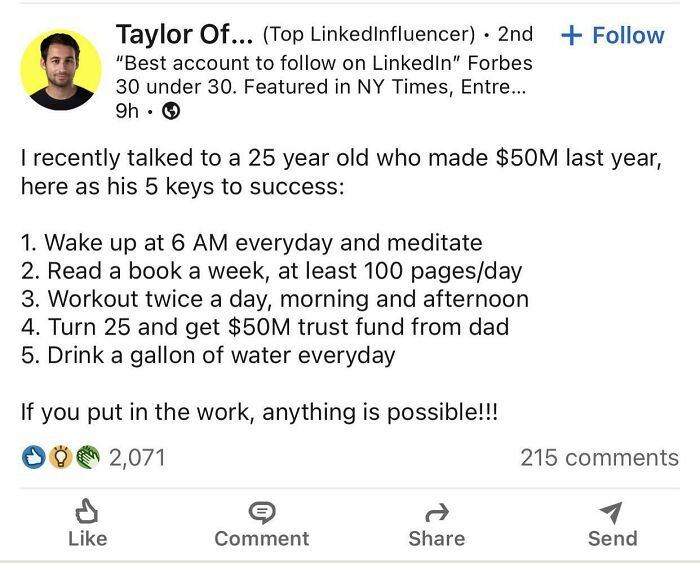View the 2,071 reactions list
Screen dimensions: 700x563
tap(137, 458)
